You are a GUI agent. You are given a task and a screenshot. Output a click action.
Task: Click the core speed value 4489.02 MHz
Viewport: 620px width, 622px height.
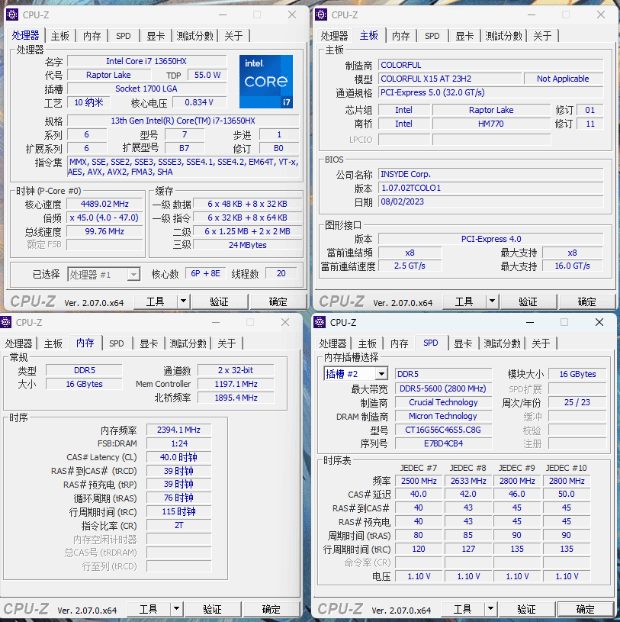(104, 204)
